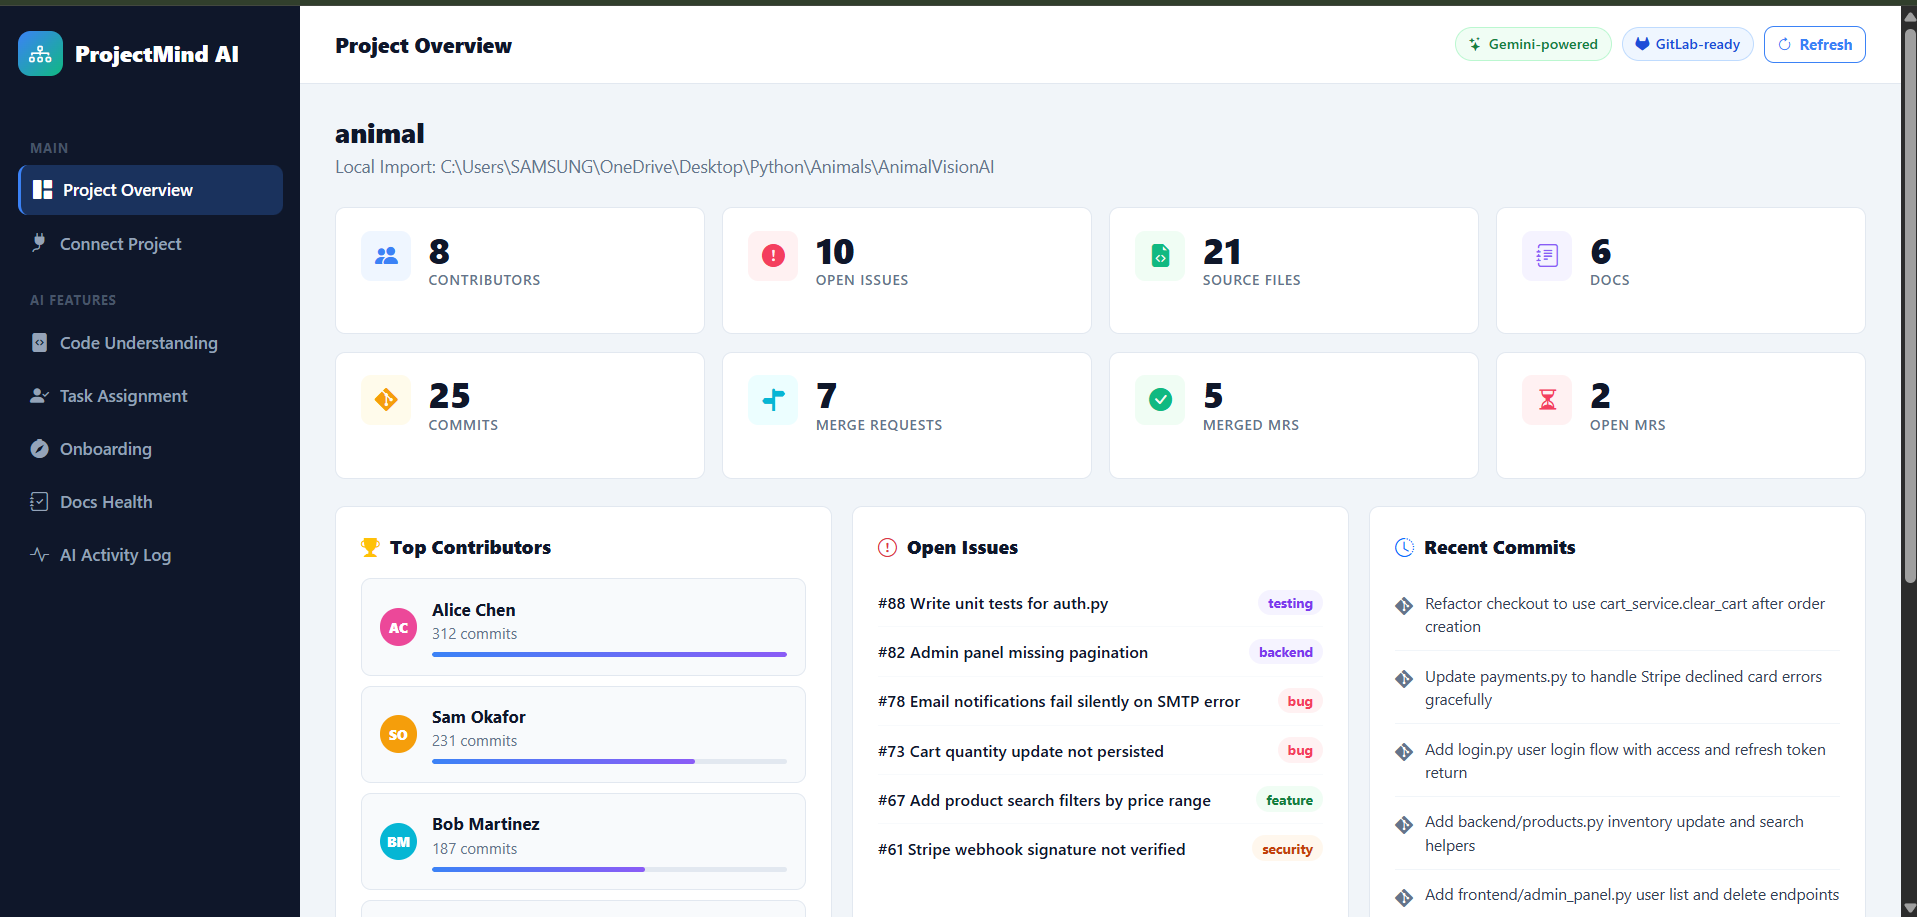Click the Open MRs hourglass icon

click(1547, 400)
